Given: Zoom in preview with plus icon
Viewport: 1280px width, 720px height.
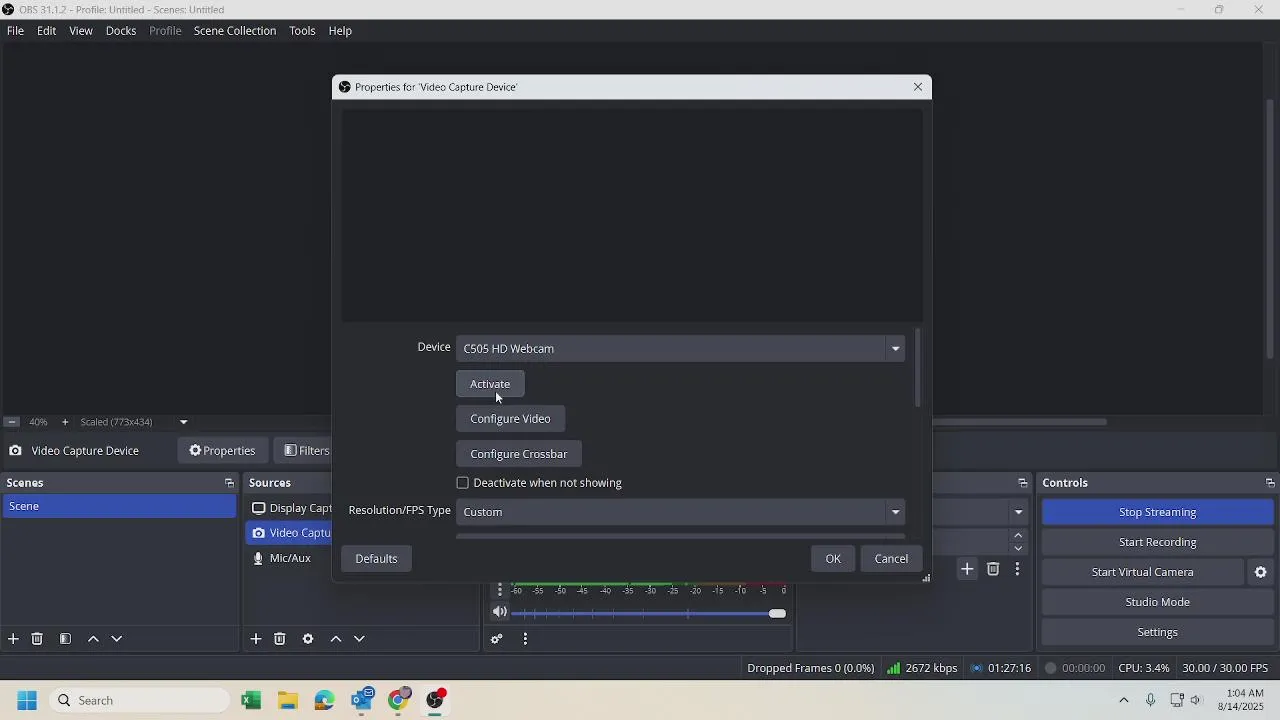Looking at the screenshot, I should (65, 422).
